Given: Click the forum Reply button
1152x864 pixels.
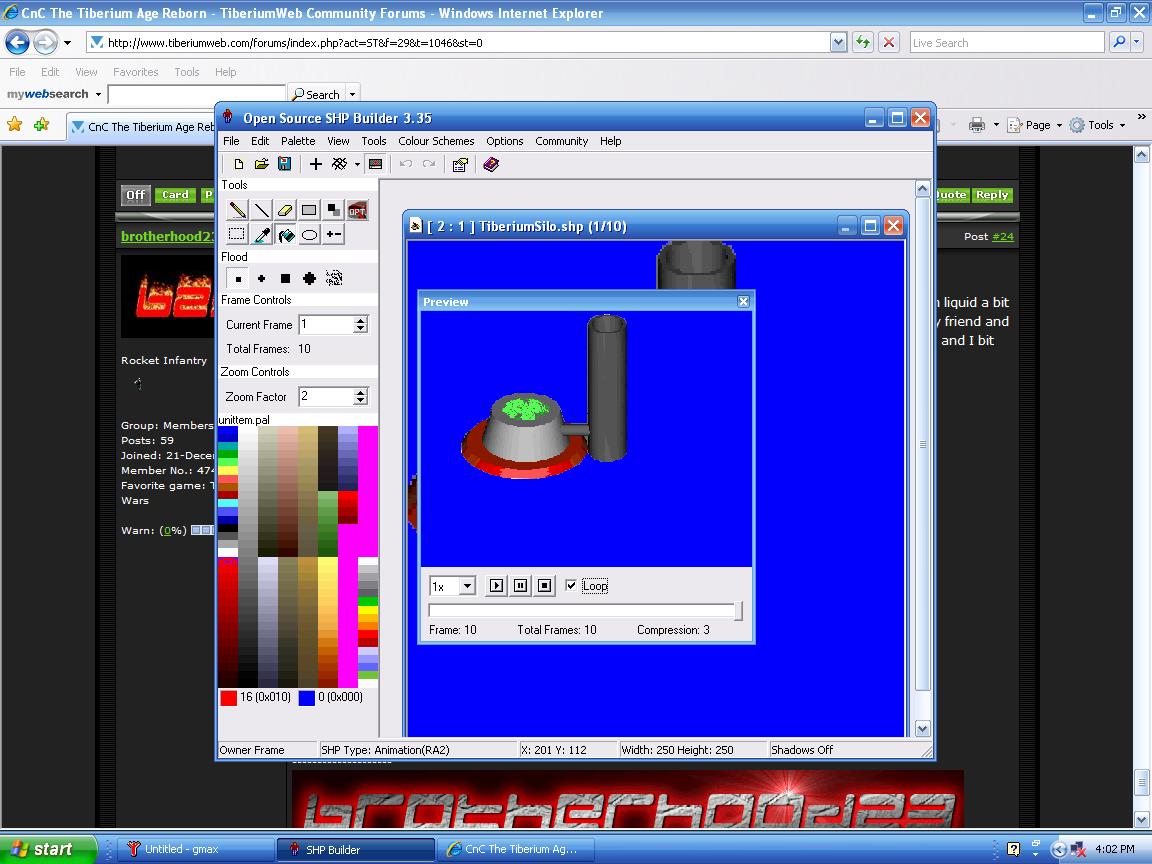Looking at the screenshot, I should (993, 195).
